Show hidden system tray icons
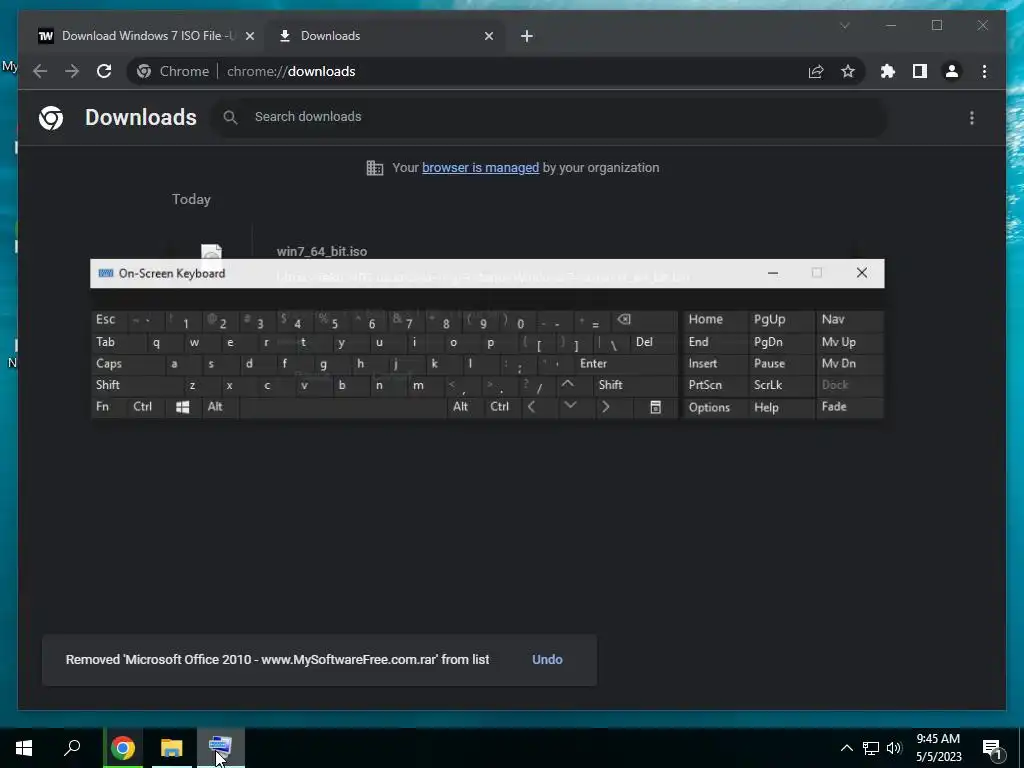This screenshot has width=1024, height=768. (x=846, y=748)
